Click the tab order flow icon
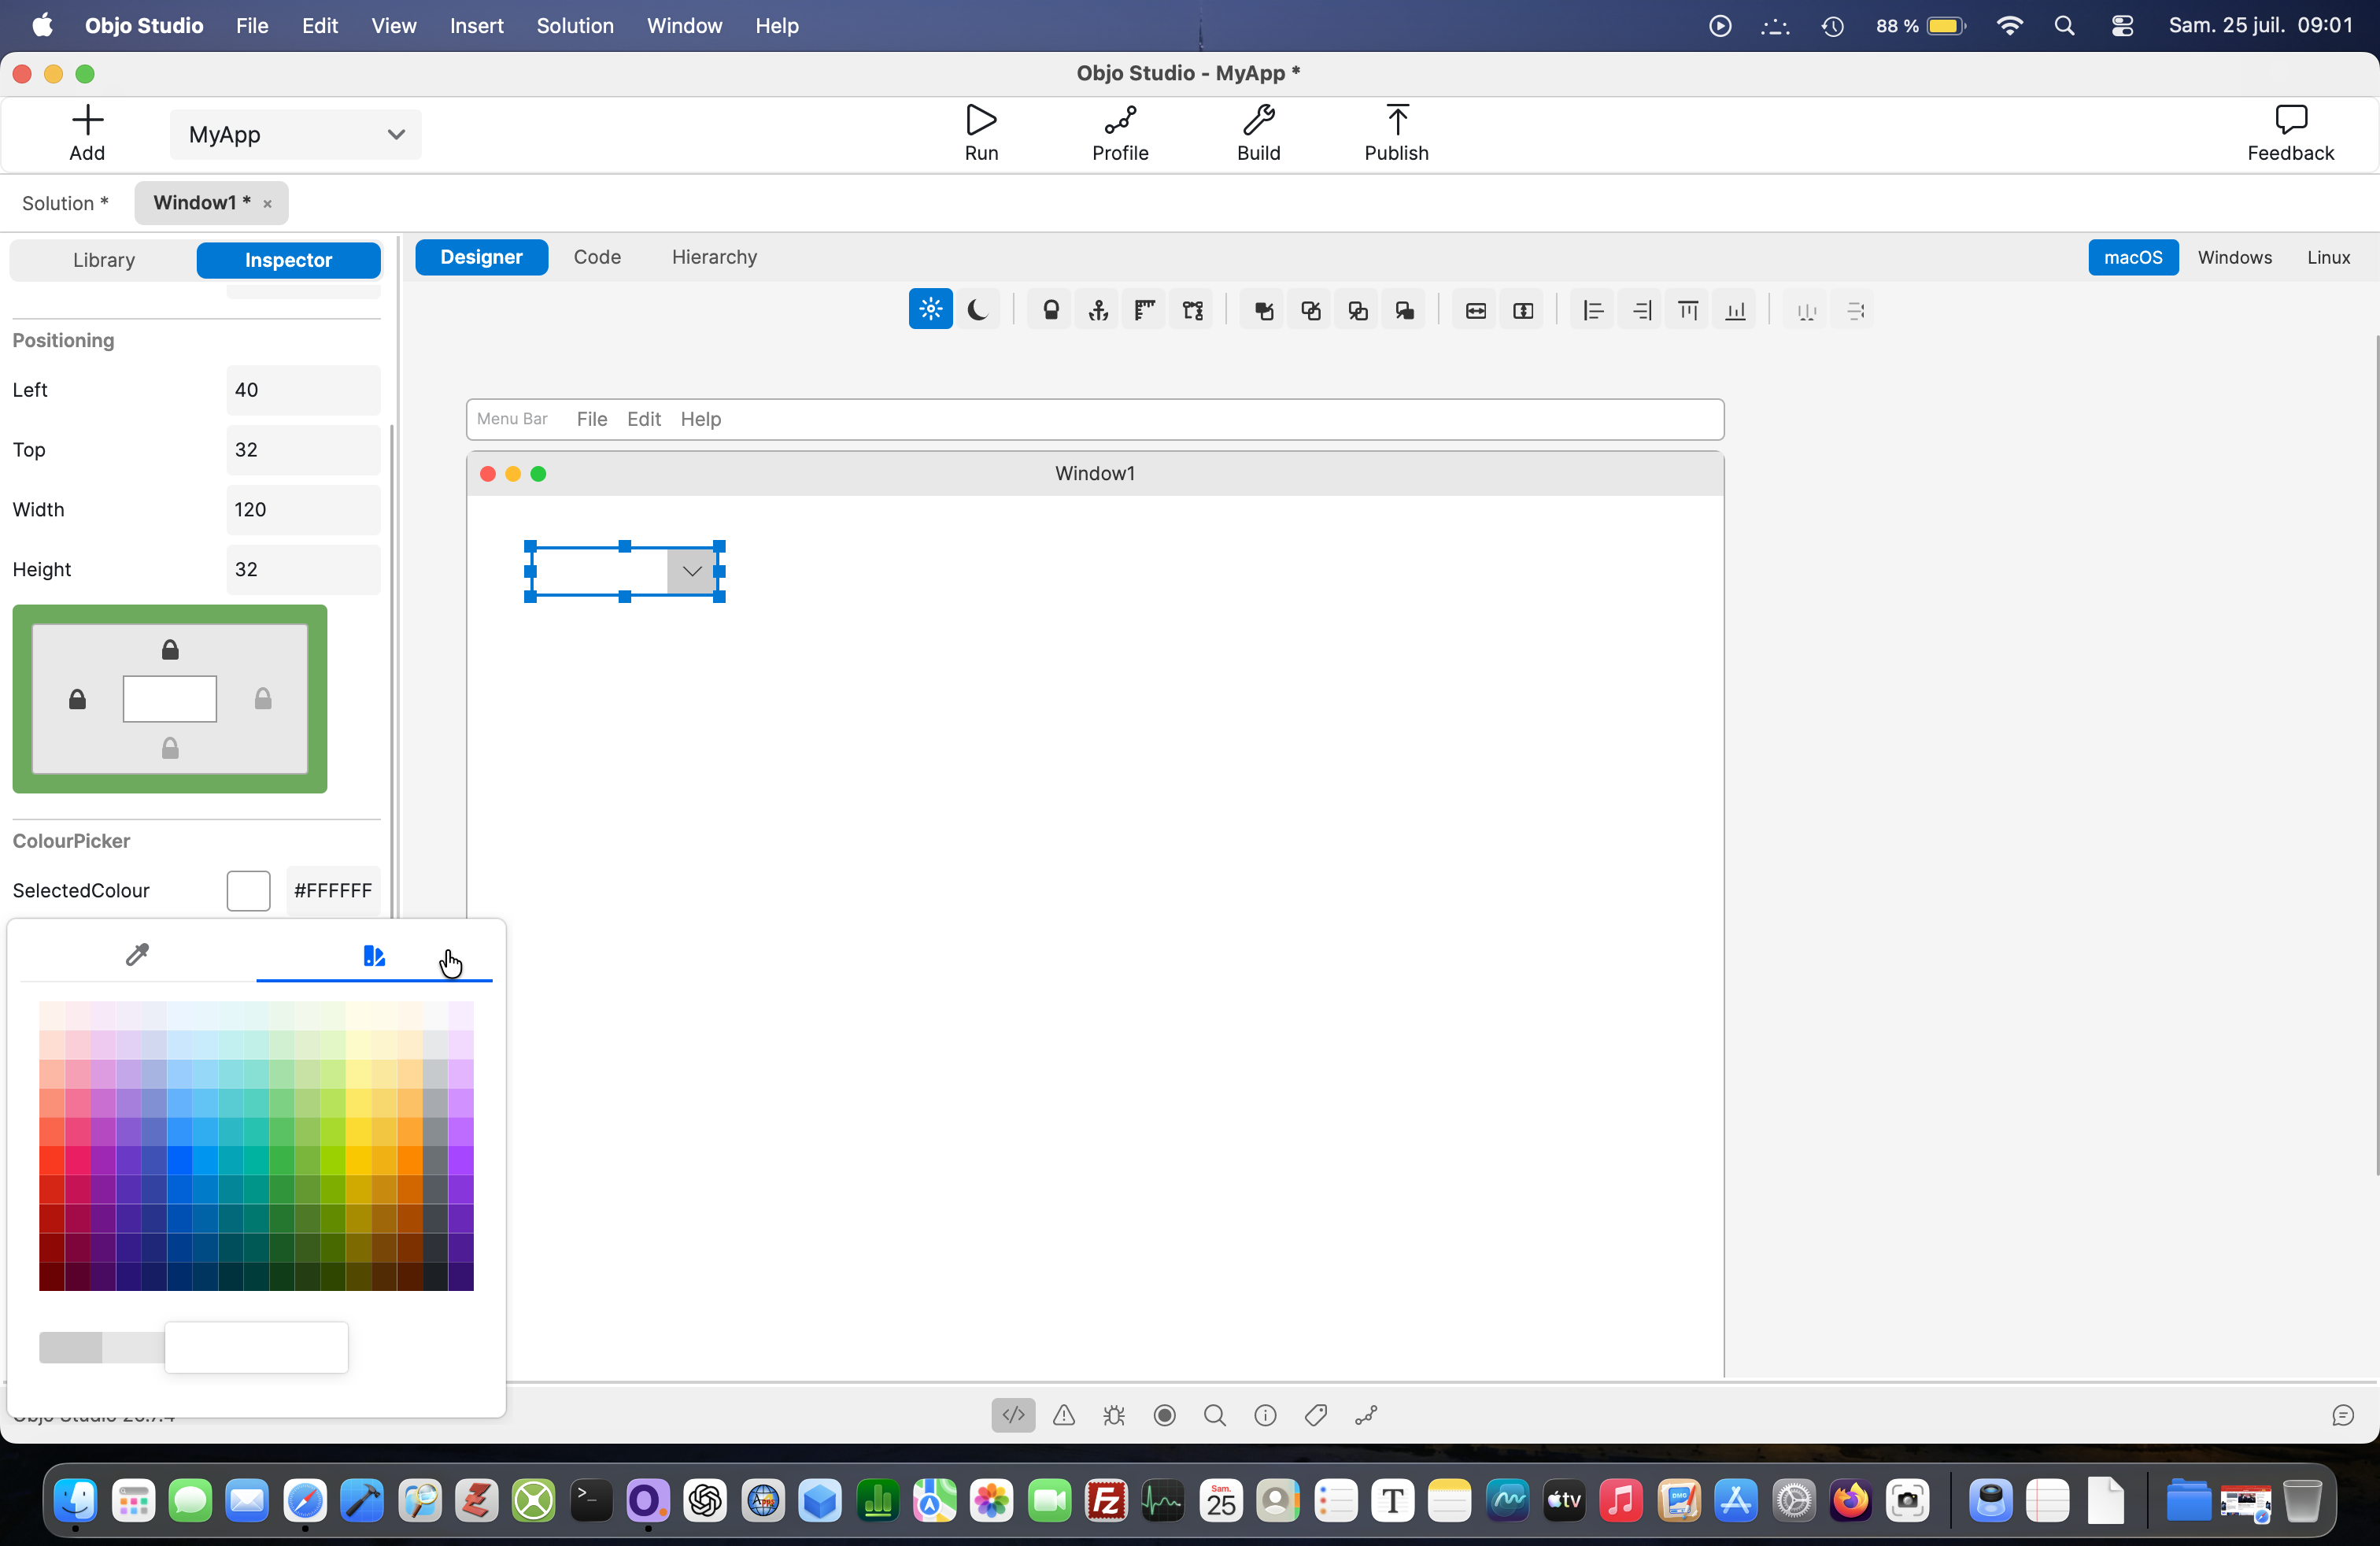The width and height of the screenshot is (2380, 1546). pos(1193,310)
